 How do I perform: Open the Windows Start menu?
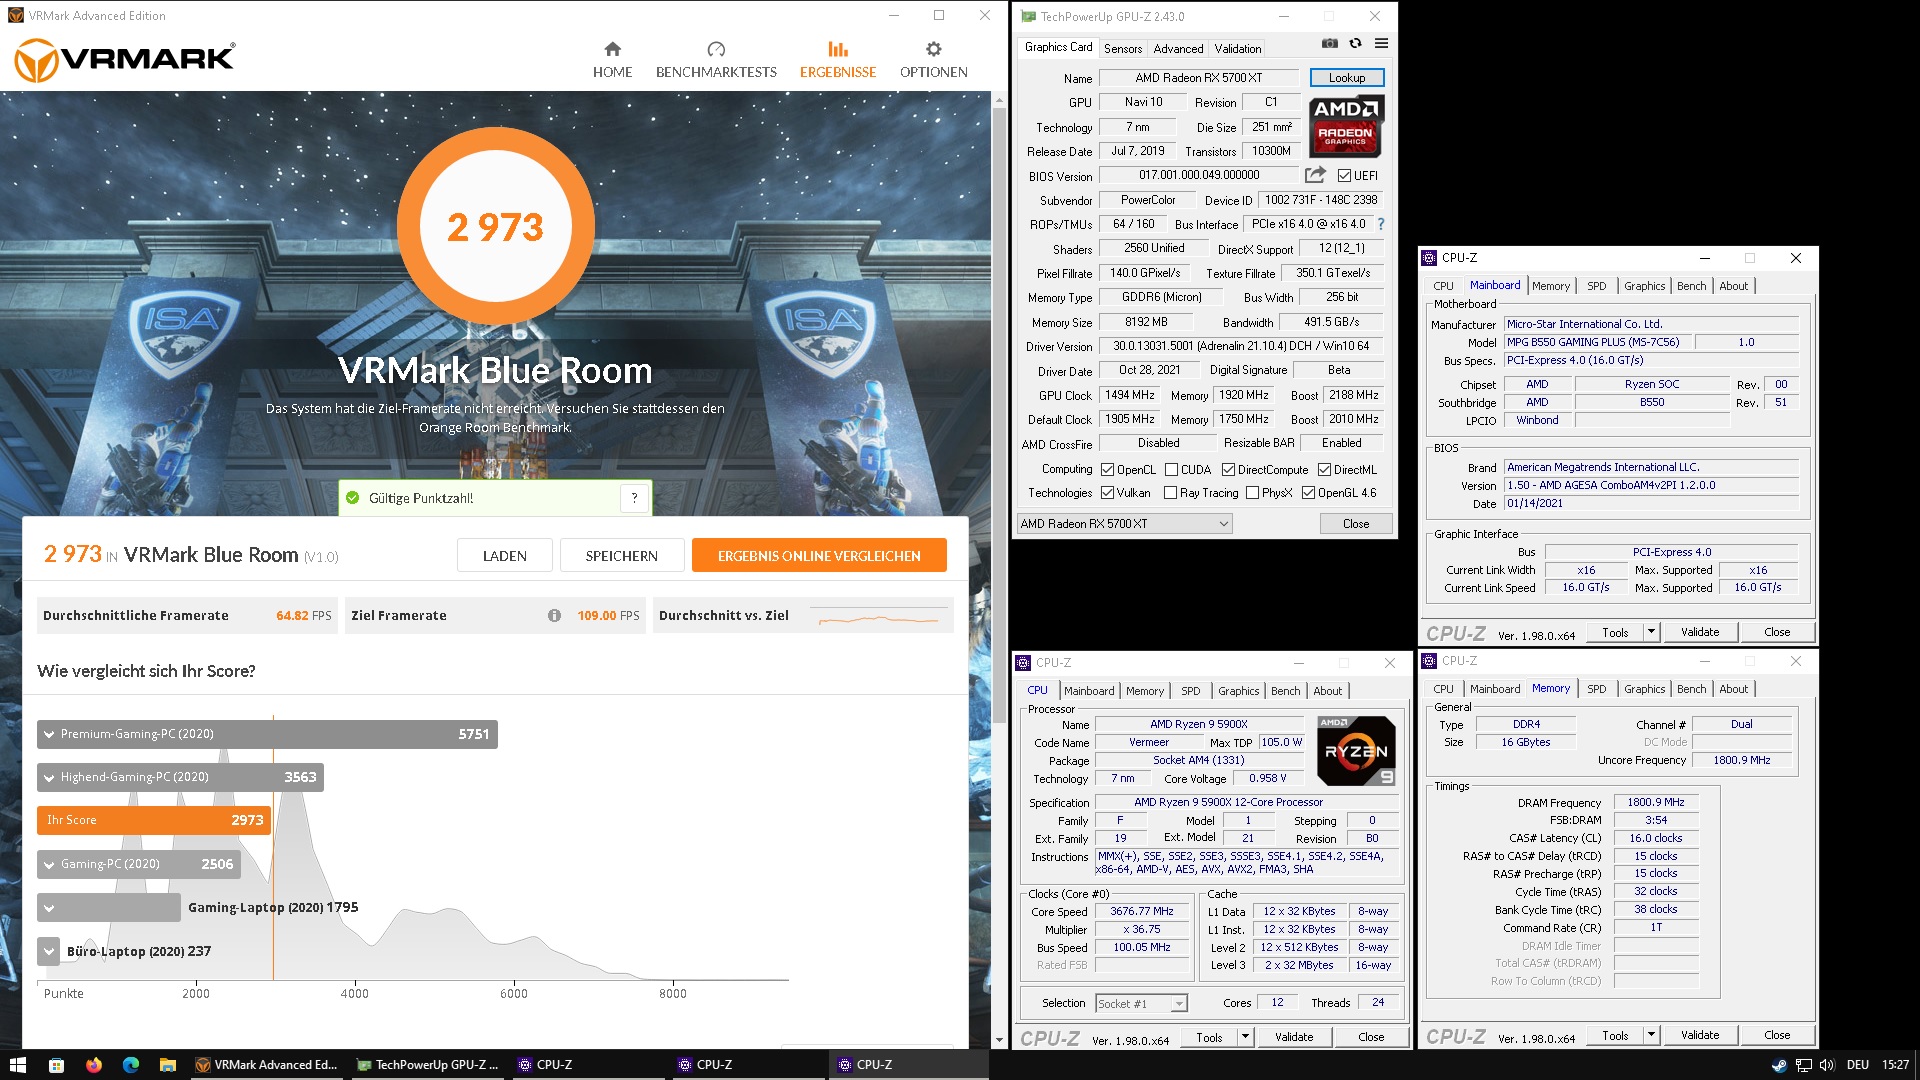(x=17, y=1065)
